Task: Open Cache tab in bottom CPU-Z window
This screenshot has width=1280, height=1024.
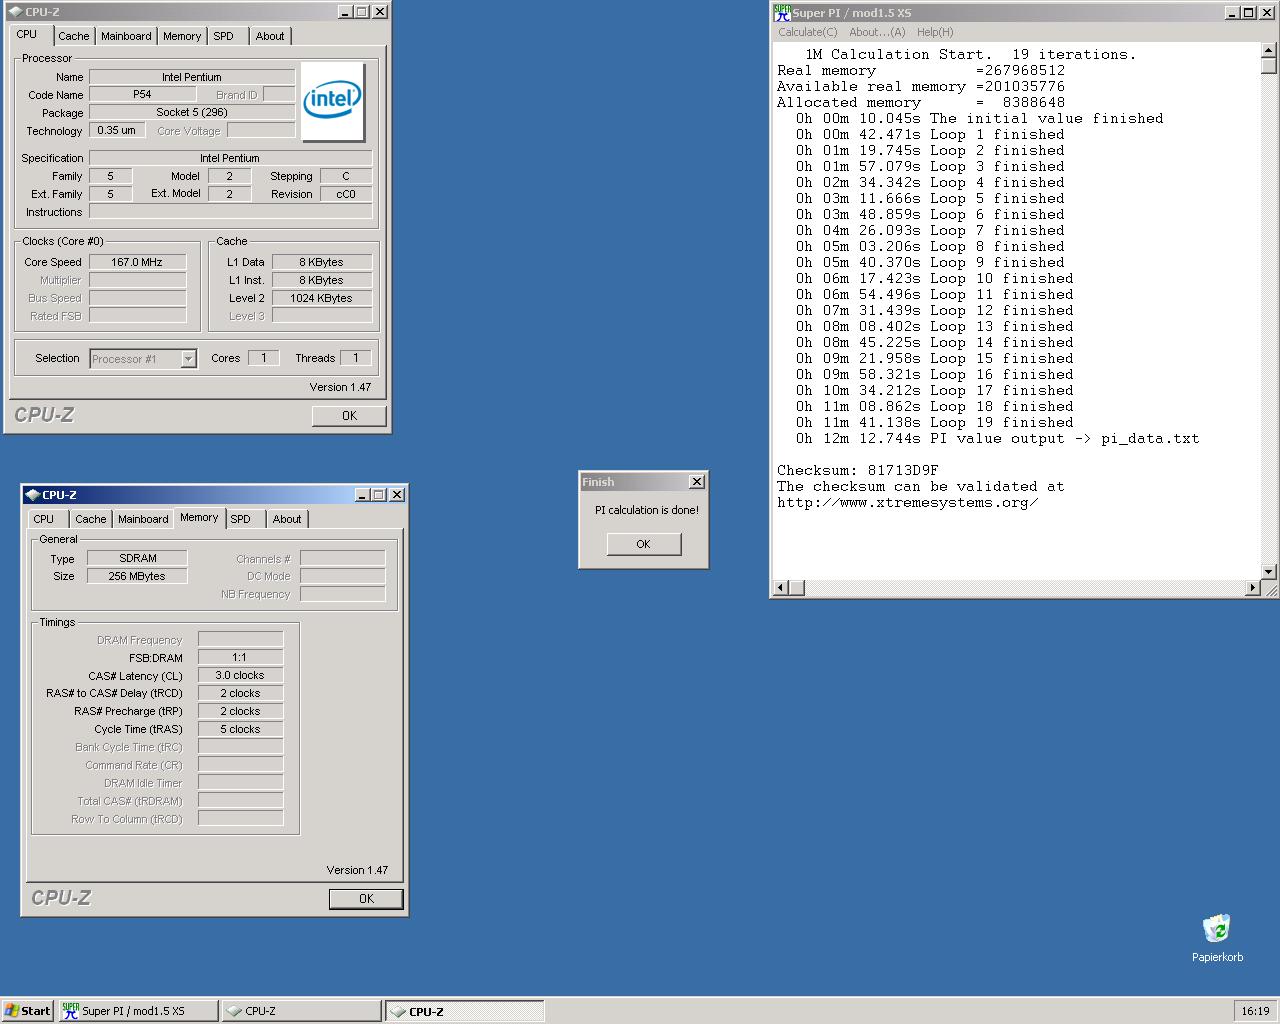Action: point(90,519)
